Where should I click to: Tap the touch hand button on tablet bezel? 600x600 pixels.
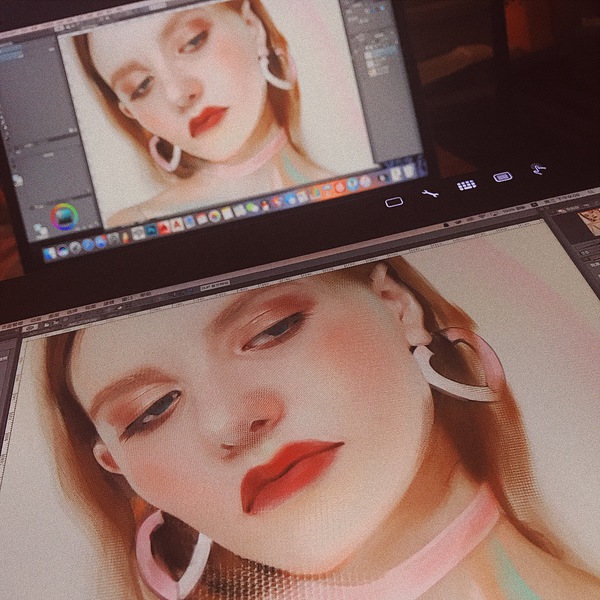pos(539,168)
